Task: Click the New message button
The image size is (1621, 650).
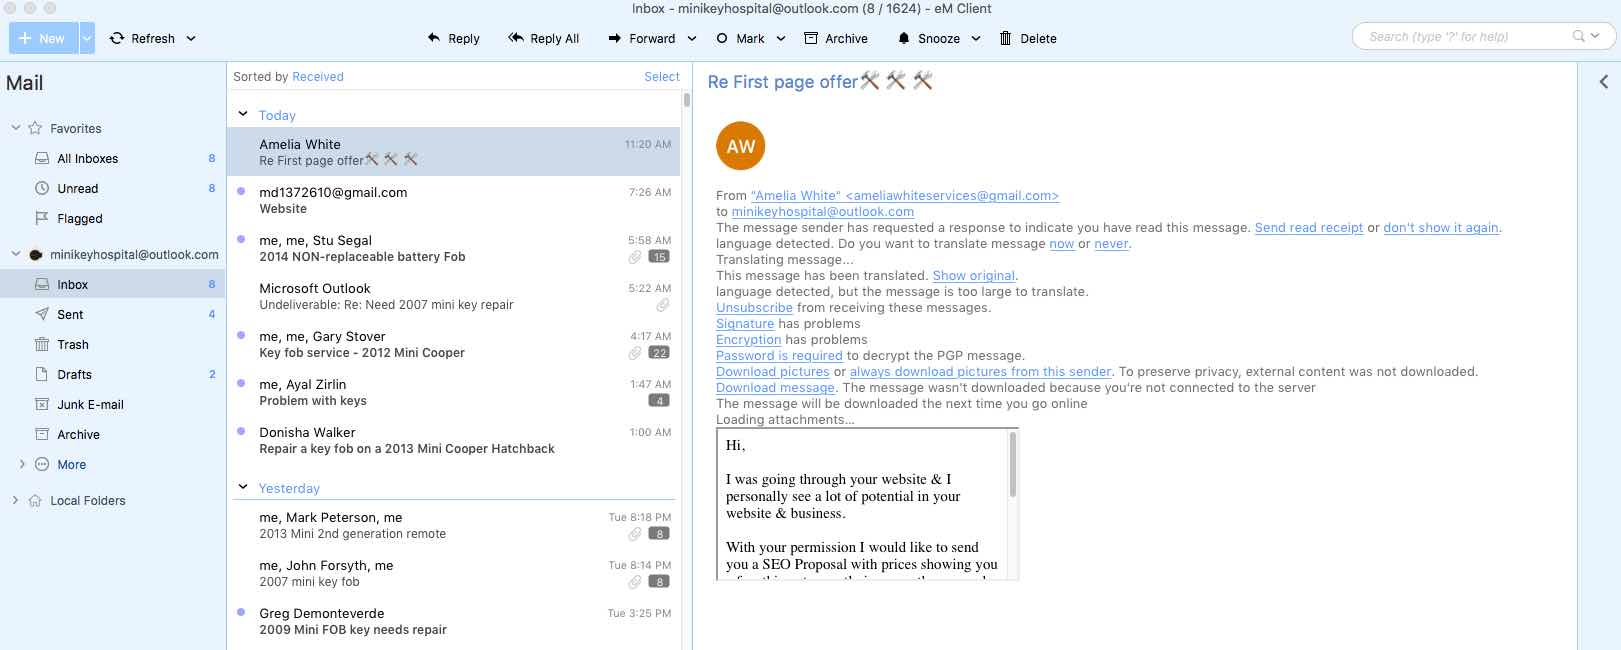Action: [43, 38]
